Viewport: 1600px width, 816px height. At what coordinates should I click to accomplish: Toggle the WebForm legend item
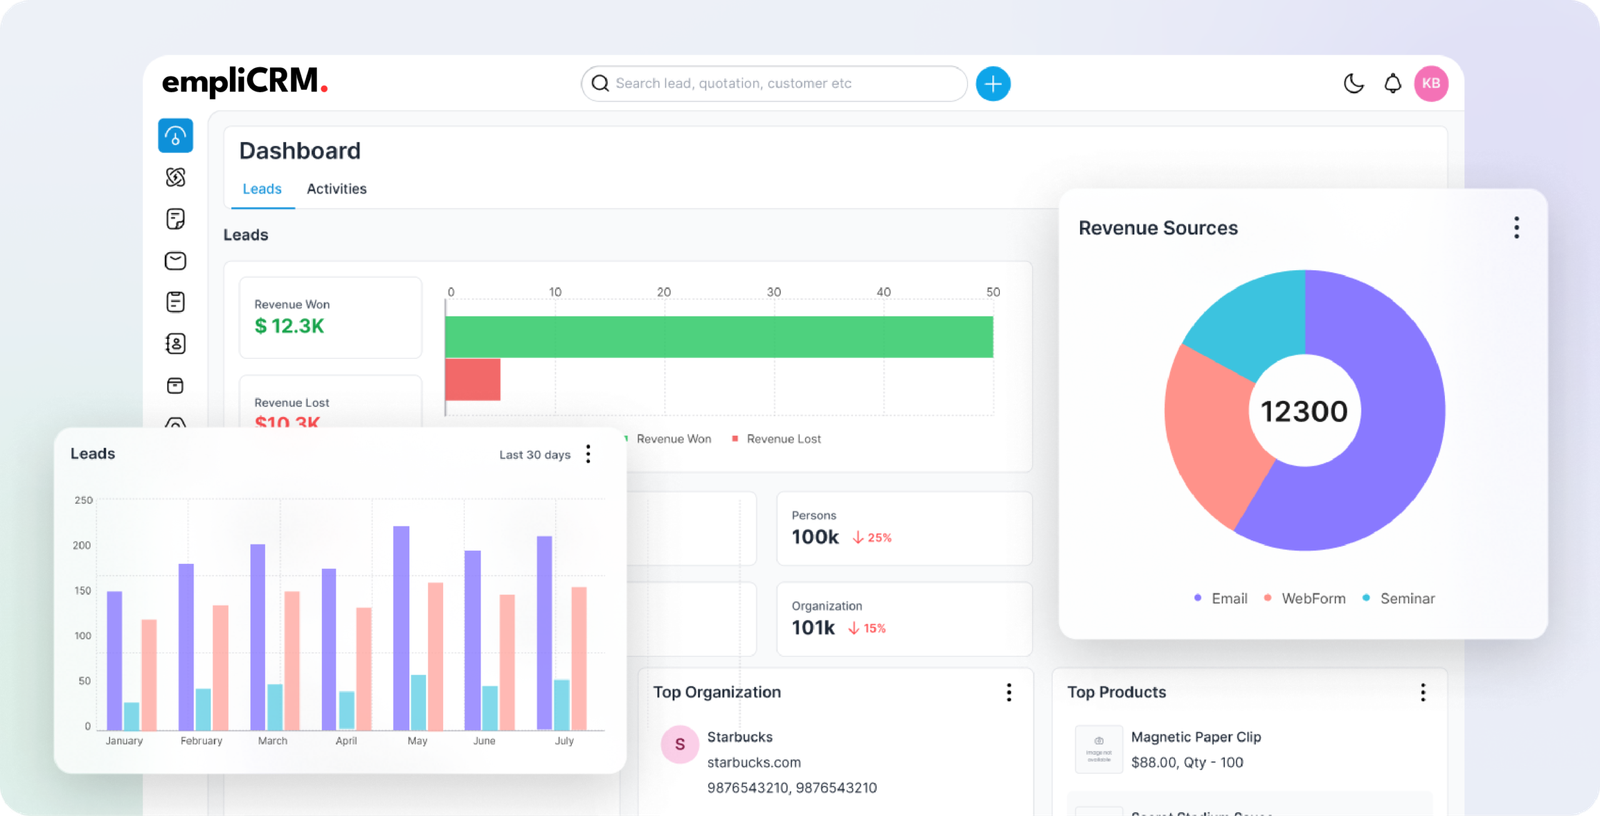tap(1305, 598)
